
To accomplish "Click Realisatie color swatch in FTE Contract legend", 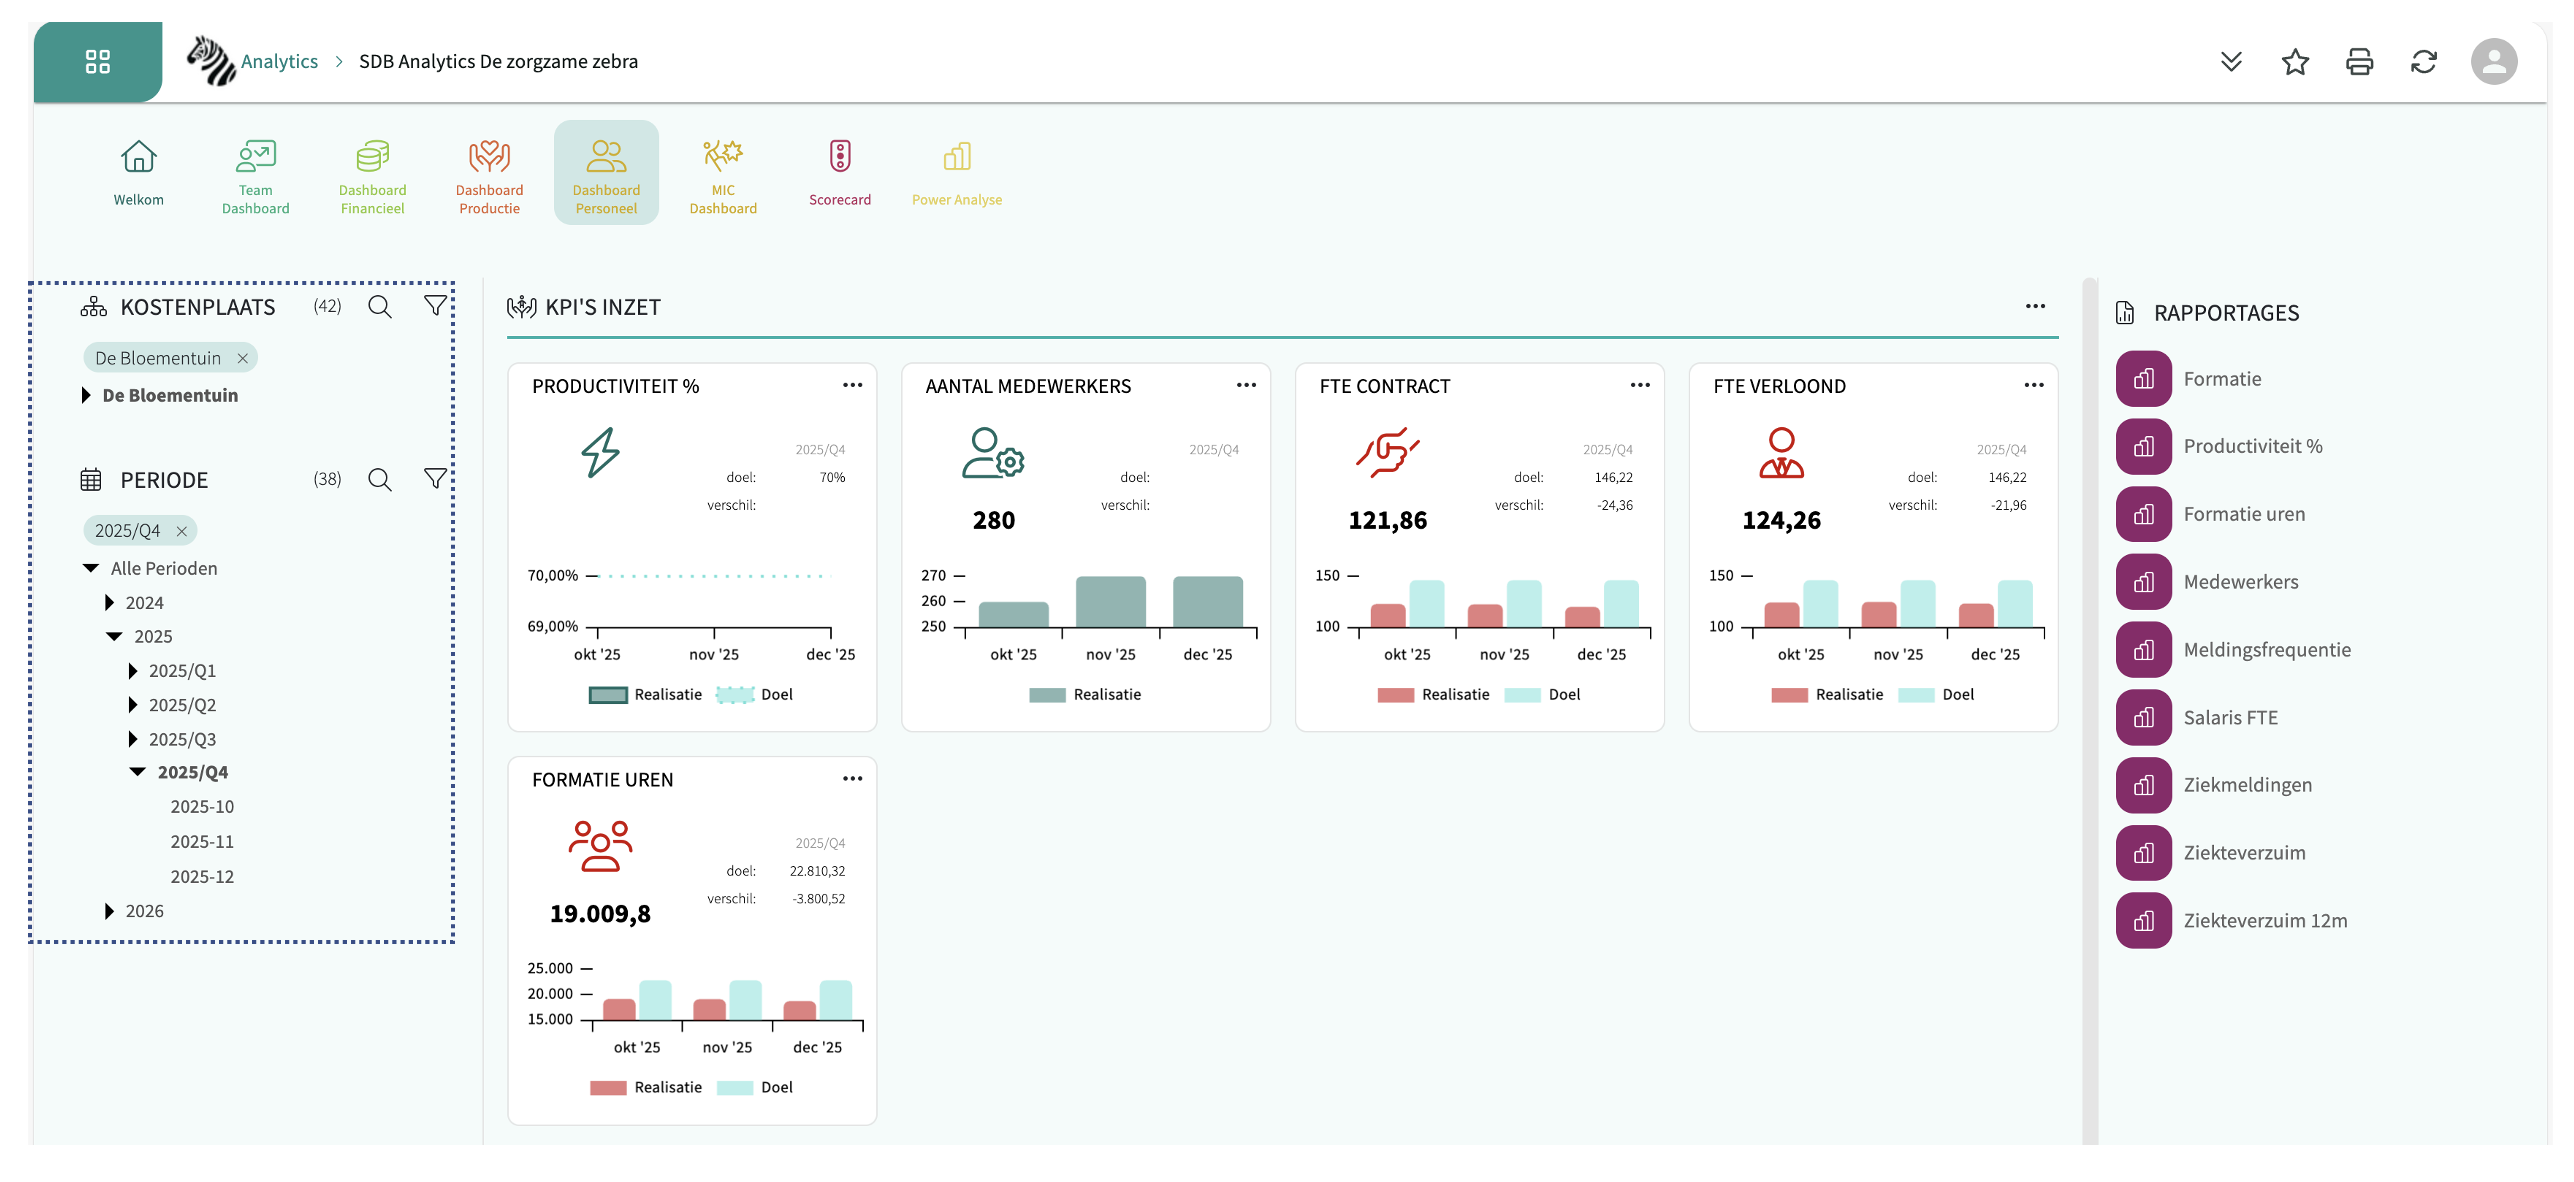I will (1395, 695).
